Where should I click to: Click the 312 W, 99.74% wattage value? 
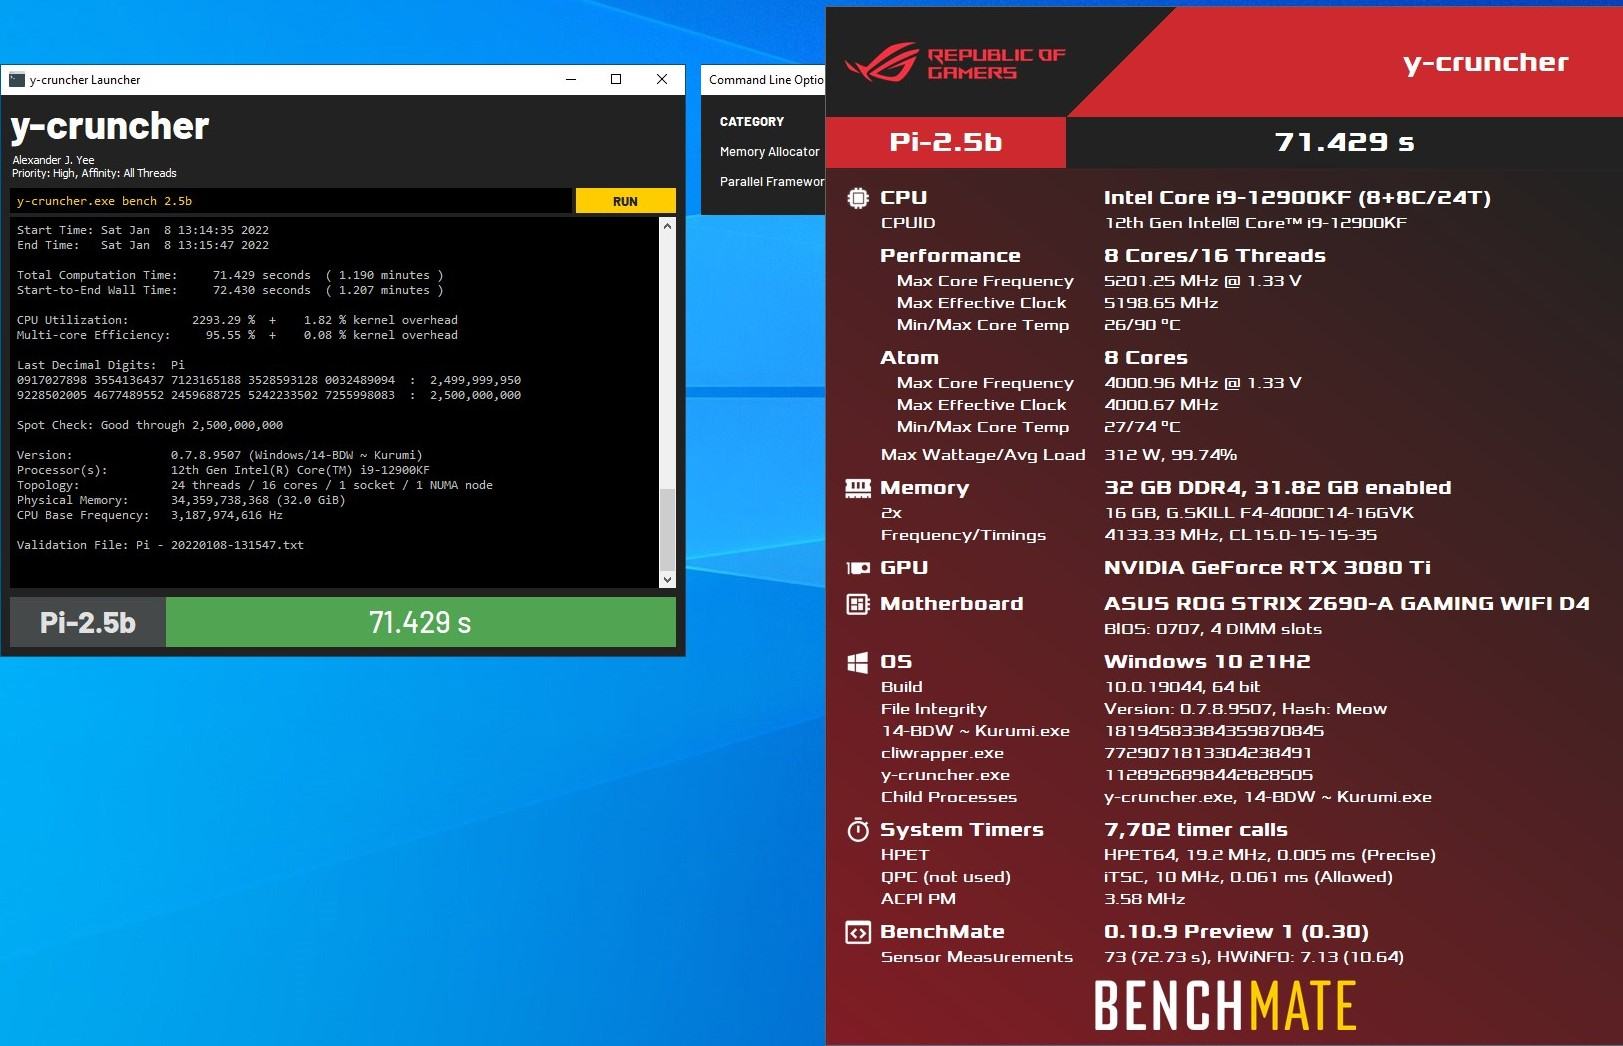pyautogui.click(x=1170, y=455)
